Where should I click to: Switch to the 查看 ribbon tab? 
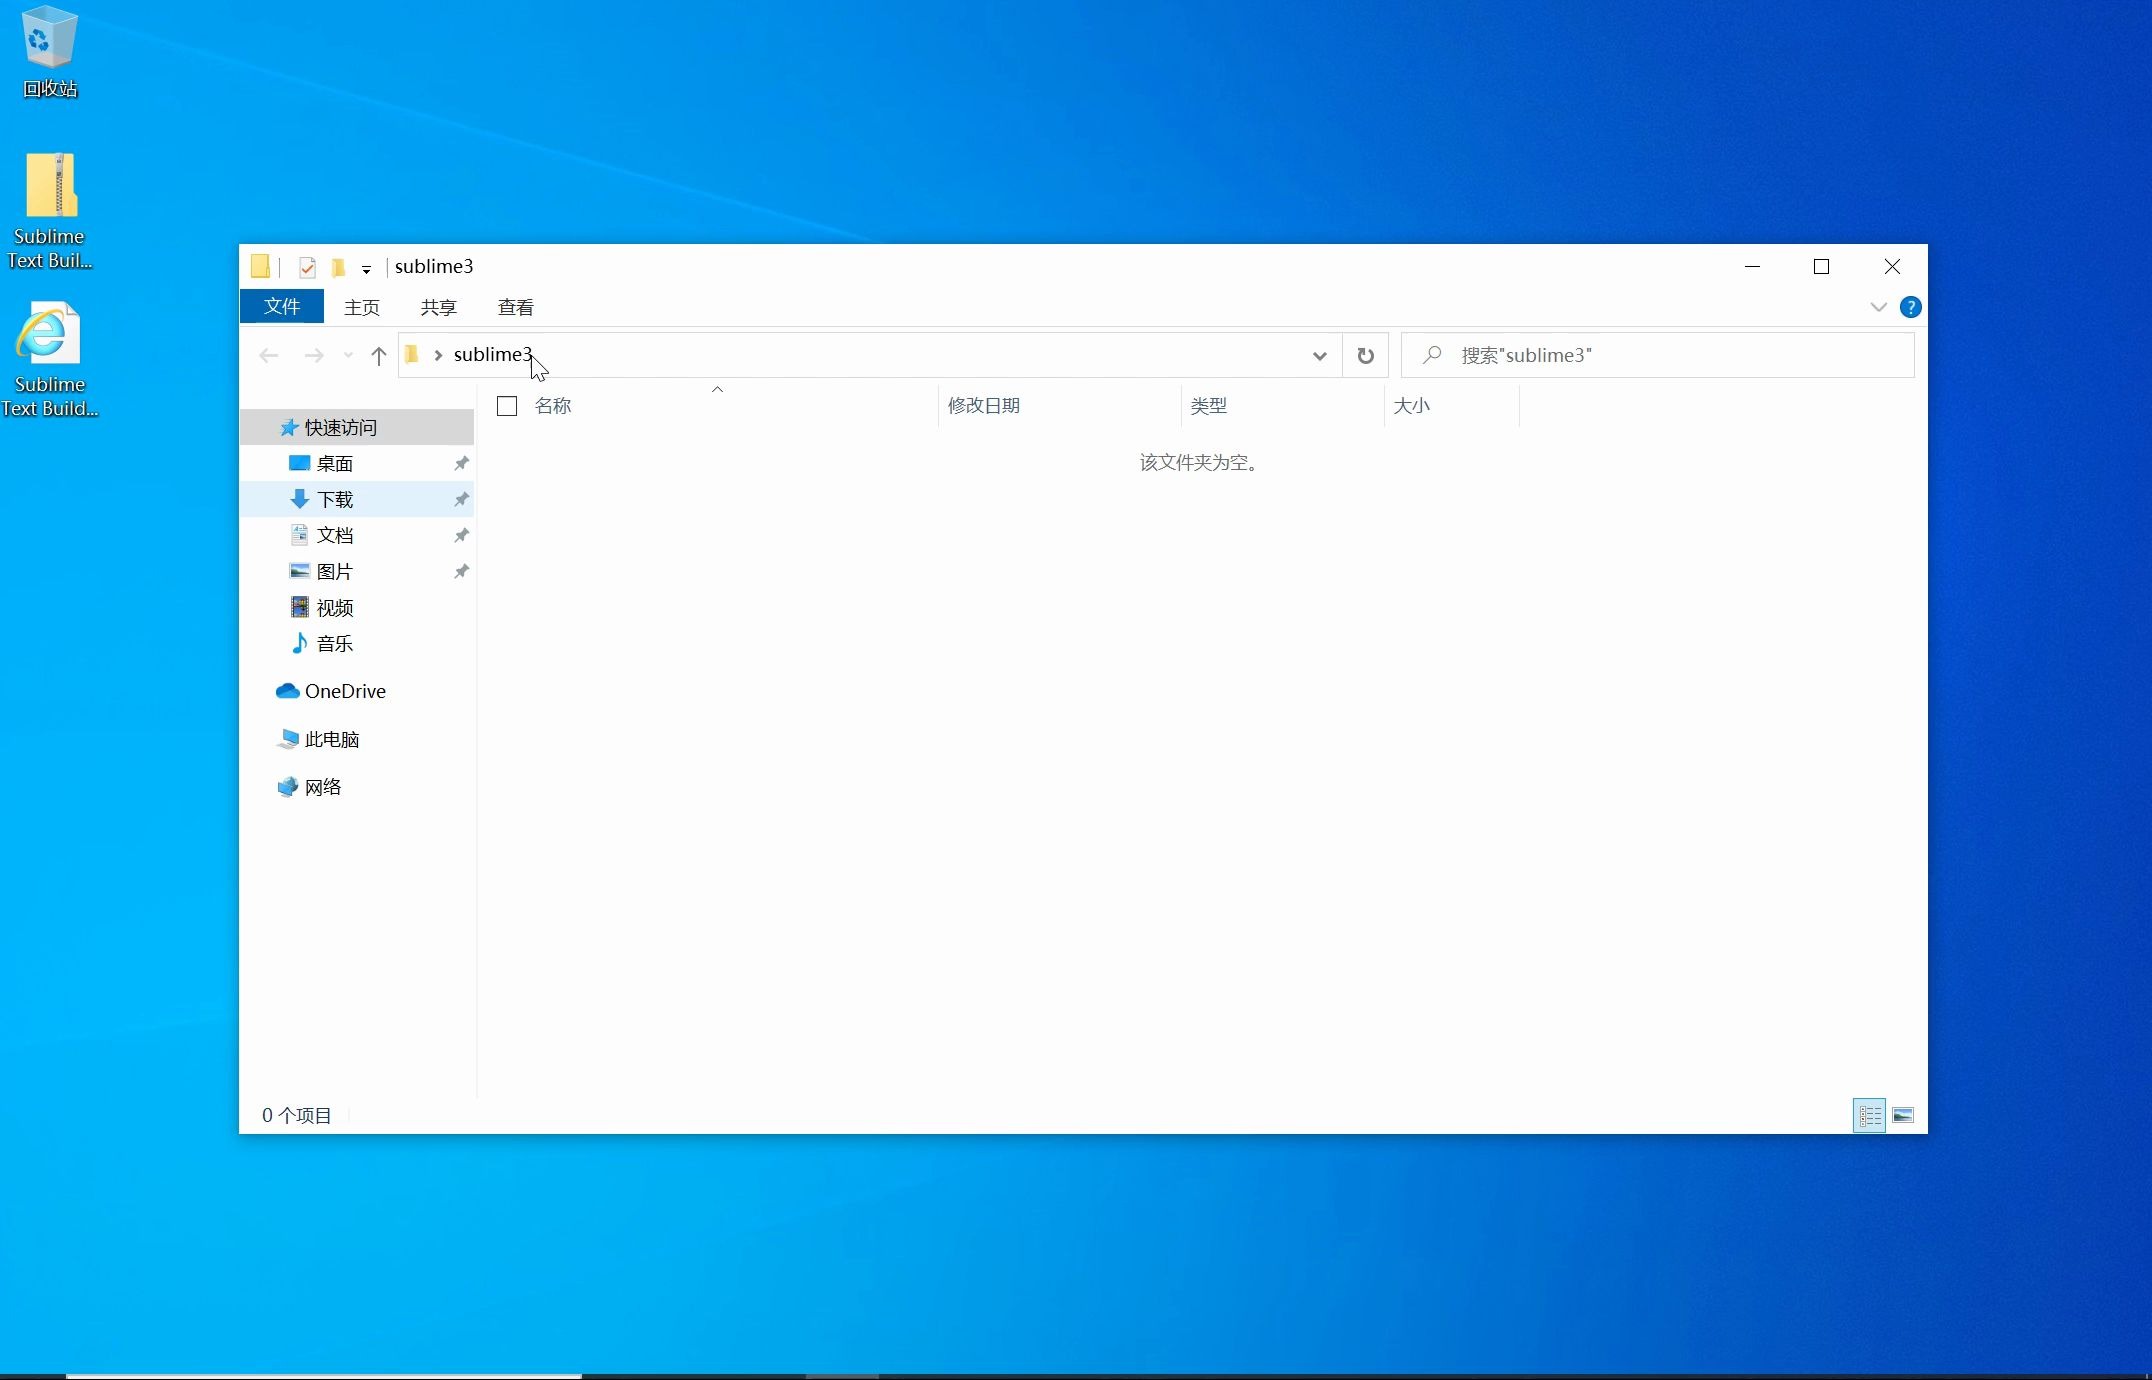(x=515, y=307)
